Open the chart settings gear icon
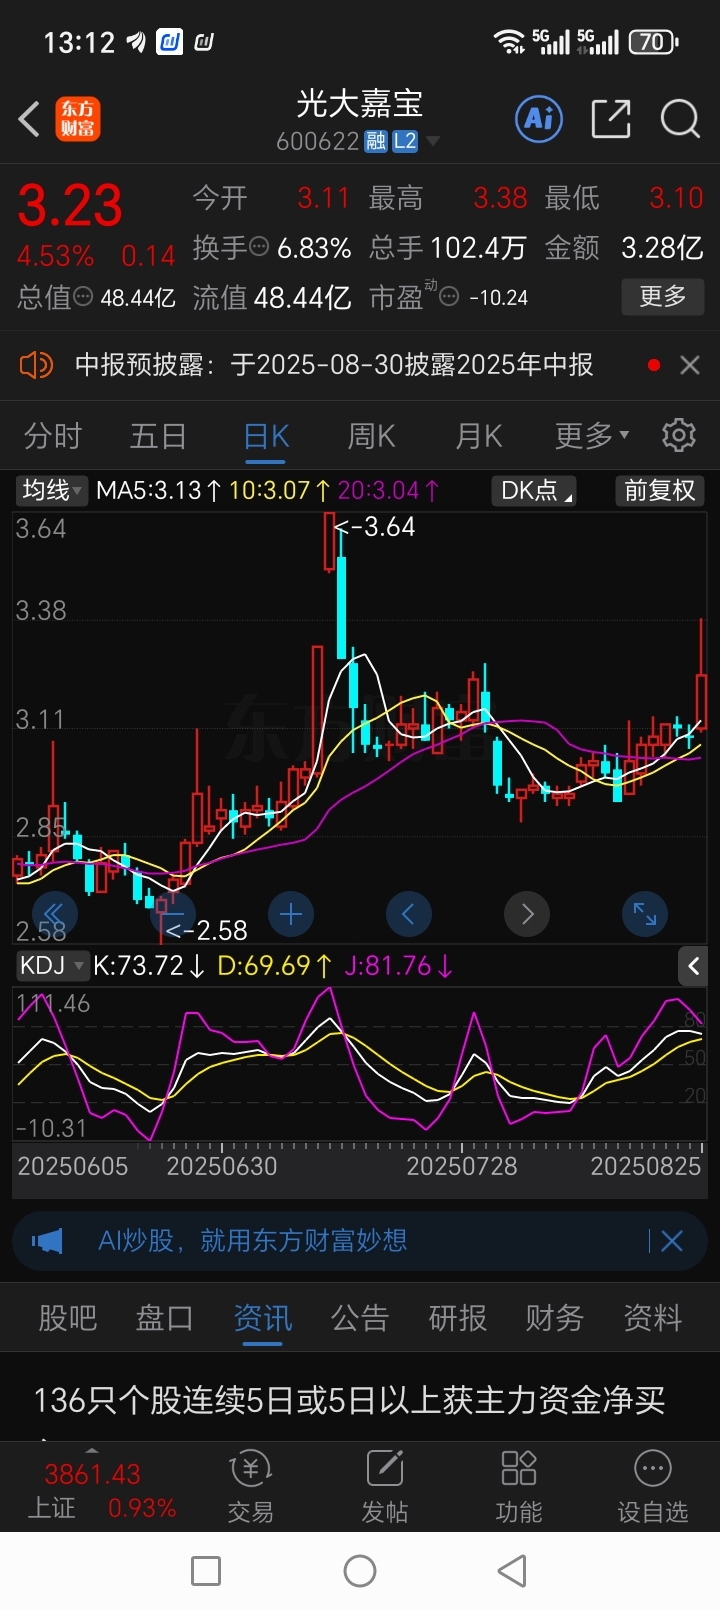The image size is (720, 1610). [679, 436]
